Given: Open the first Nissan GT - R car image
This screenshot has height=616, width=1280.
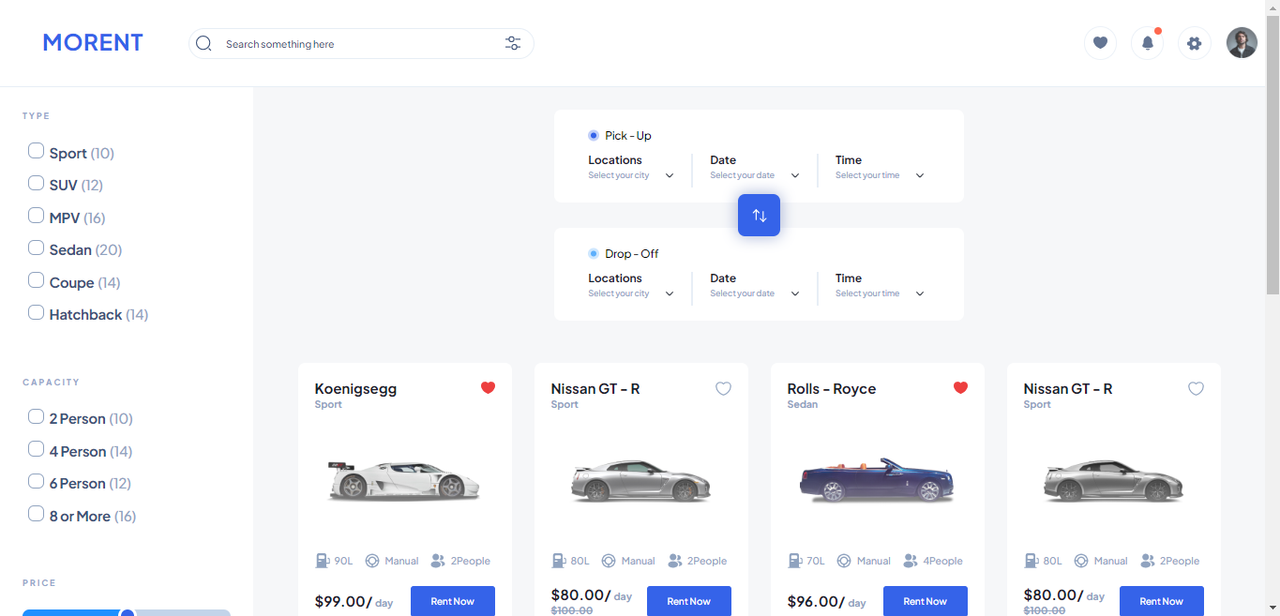Looking at the screenshot, I should pos(641,480).
